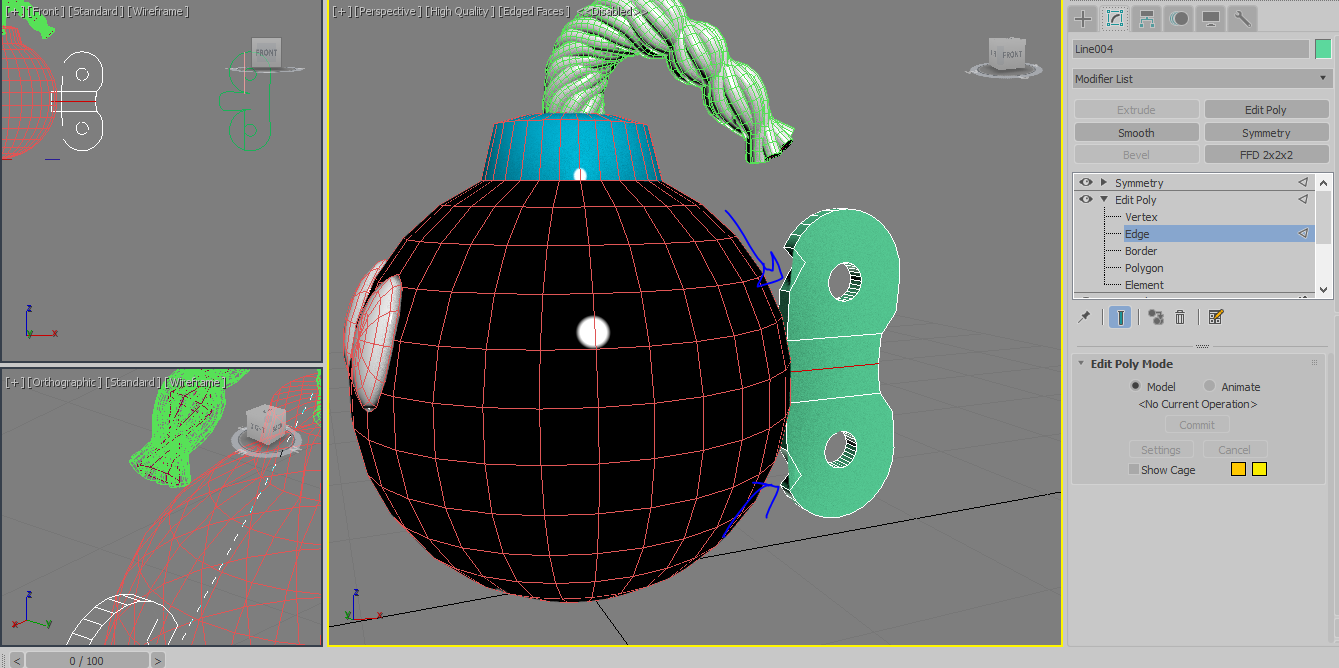
Task: Click the Smooth modifier button
Action: (x=1136, y=133)
